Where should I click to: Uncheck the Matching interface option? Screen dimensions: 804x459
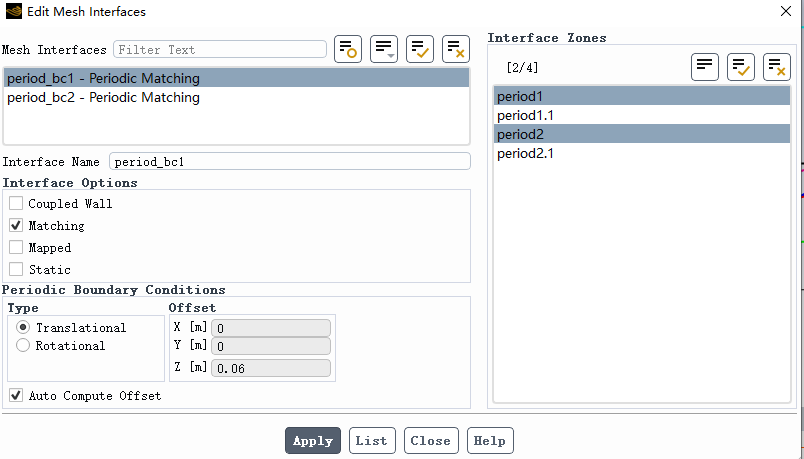(x=16, y=226)
